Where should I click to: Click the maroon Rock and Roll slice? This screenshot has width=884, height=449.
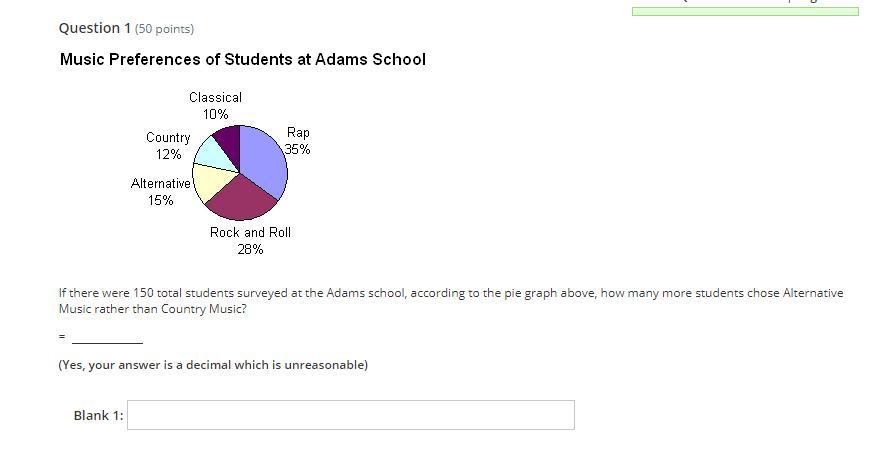[x=242, y=200]
